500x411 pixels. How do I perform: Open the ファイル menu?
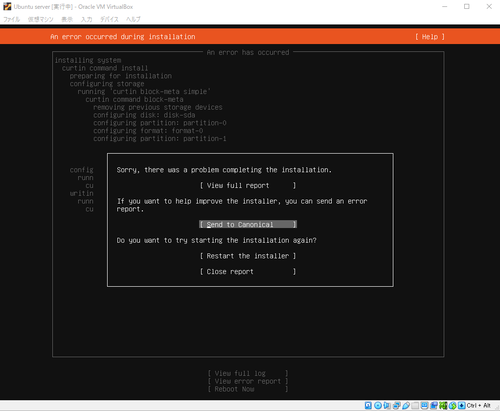[x=12, y=19]
